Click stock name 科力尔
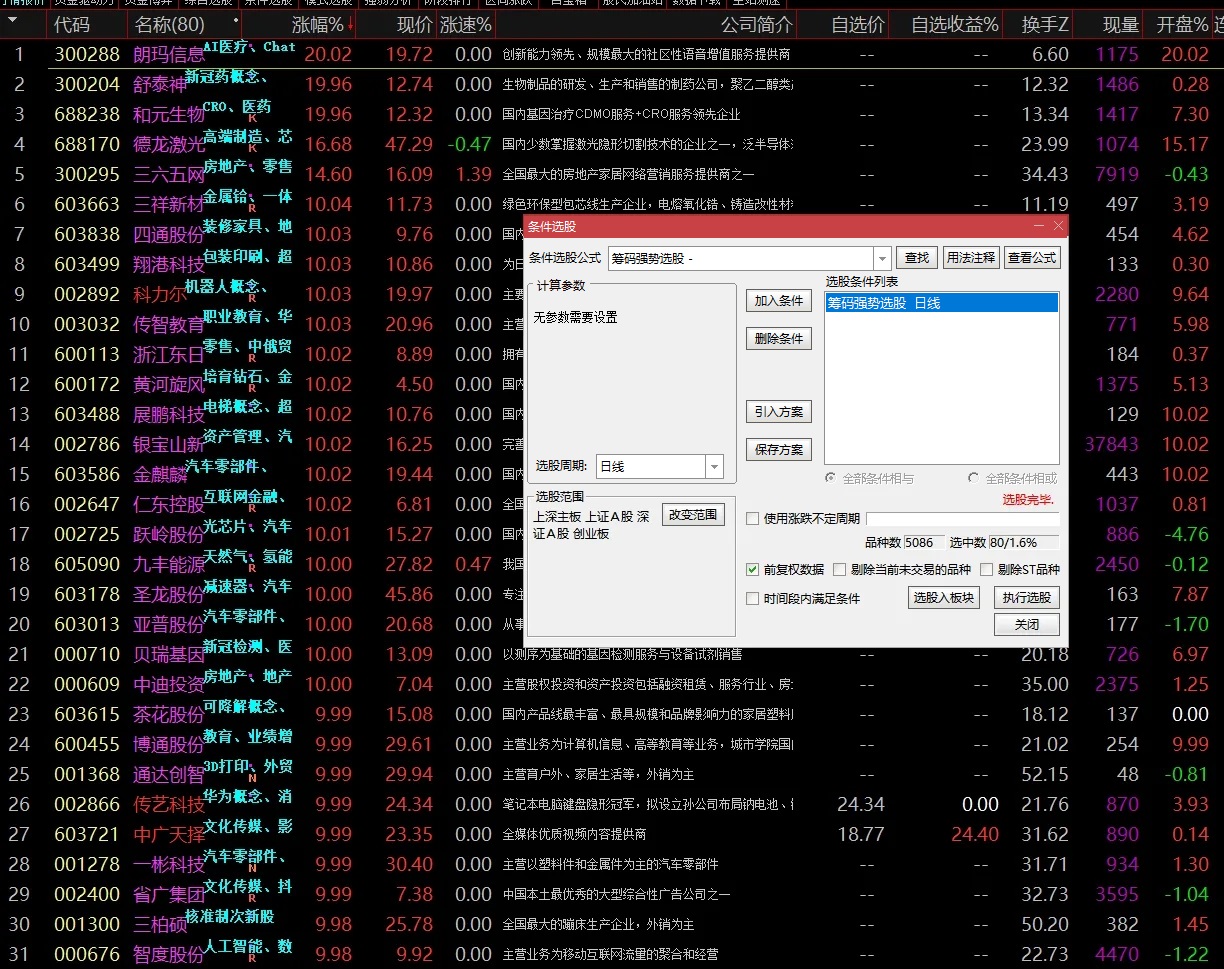Image resolution: width=1224 pixels, height=969 pixels. [160, 294]
